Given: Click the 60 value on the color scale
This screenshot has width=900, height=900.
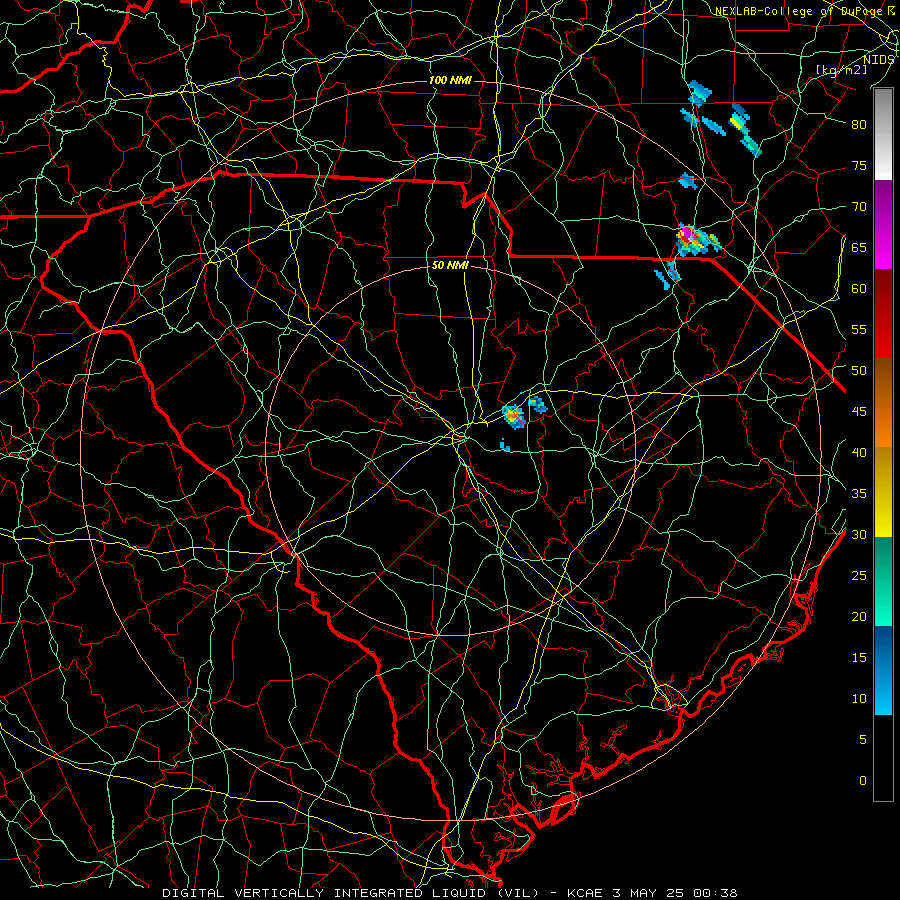Looking at the screenshot, I should coord(859,289).
